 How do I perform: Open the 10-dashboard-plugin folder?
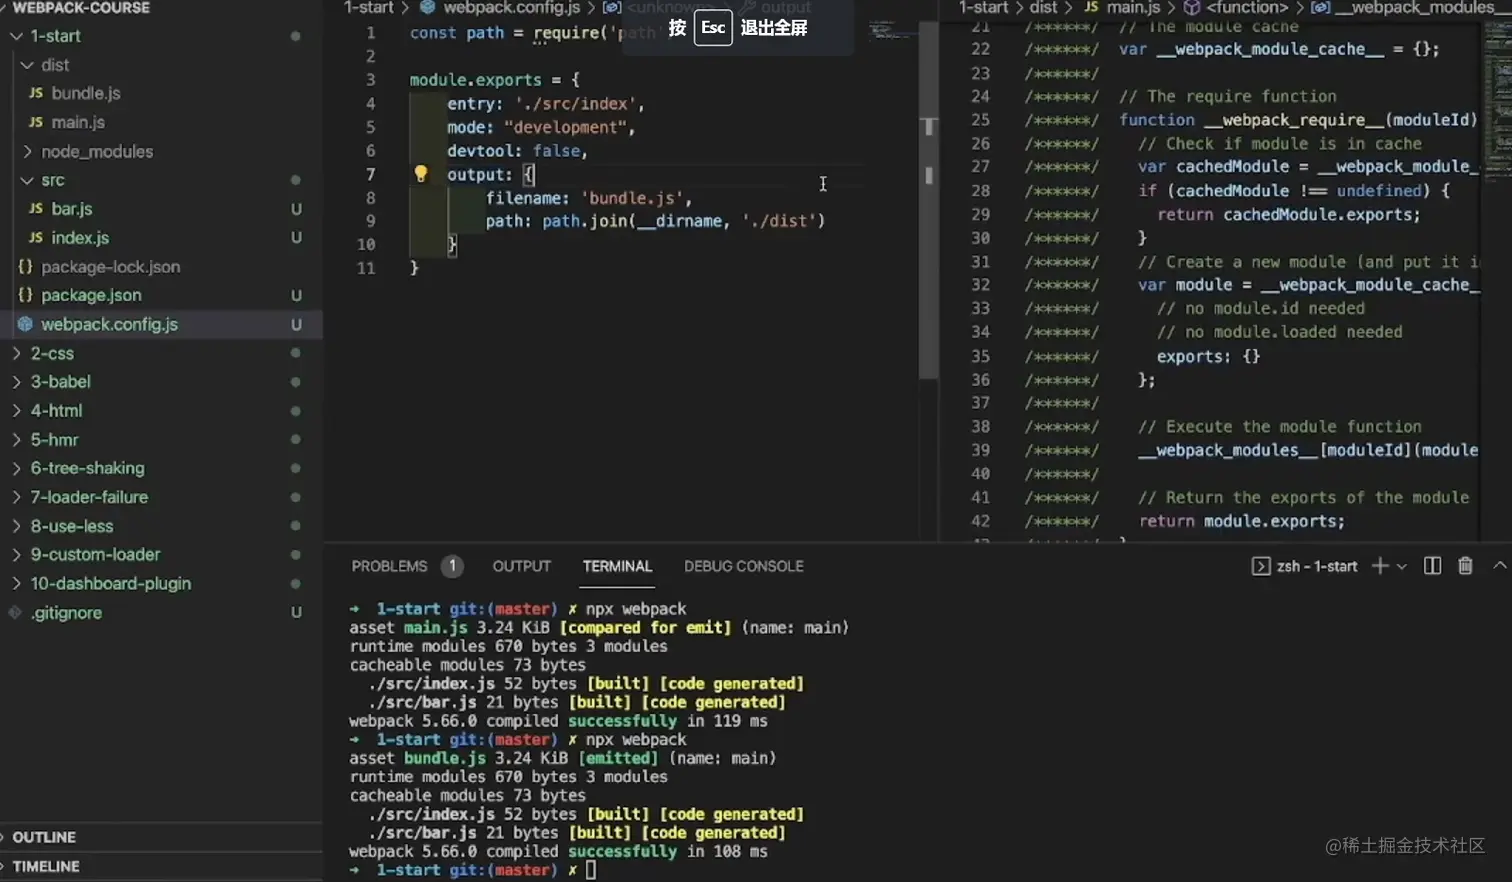tap(111, 583)
